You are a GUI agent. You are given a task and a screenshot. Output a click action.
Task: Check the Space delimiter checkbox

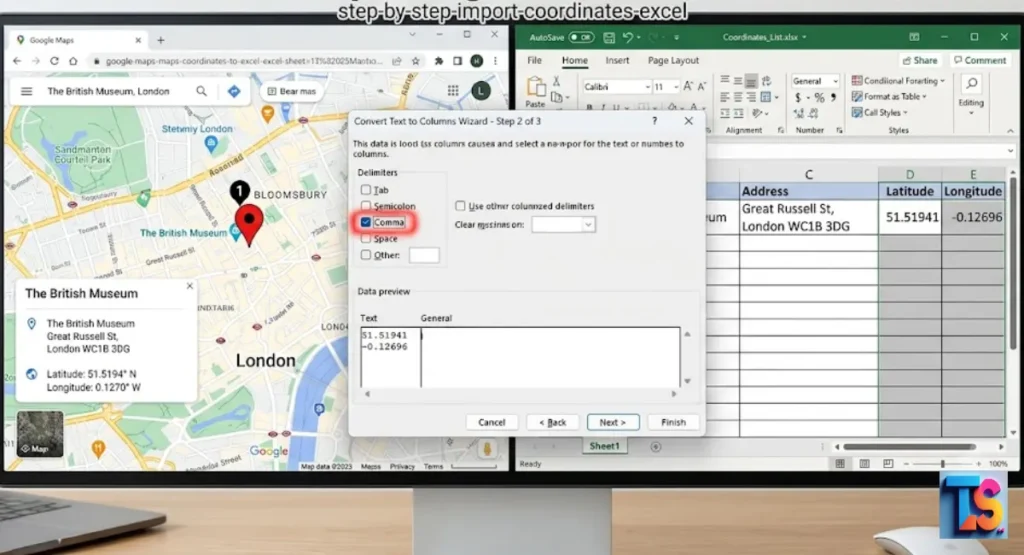366,238
